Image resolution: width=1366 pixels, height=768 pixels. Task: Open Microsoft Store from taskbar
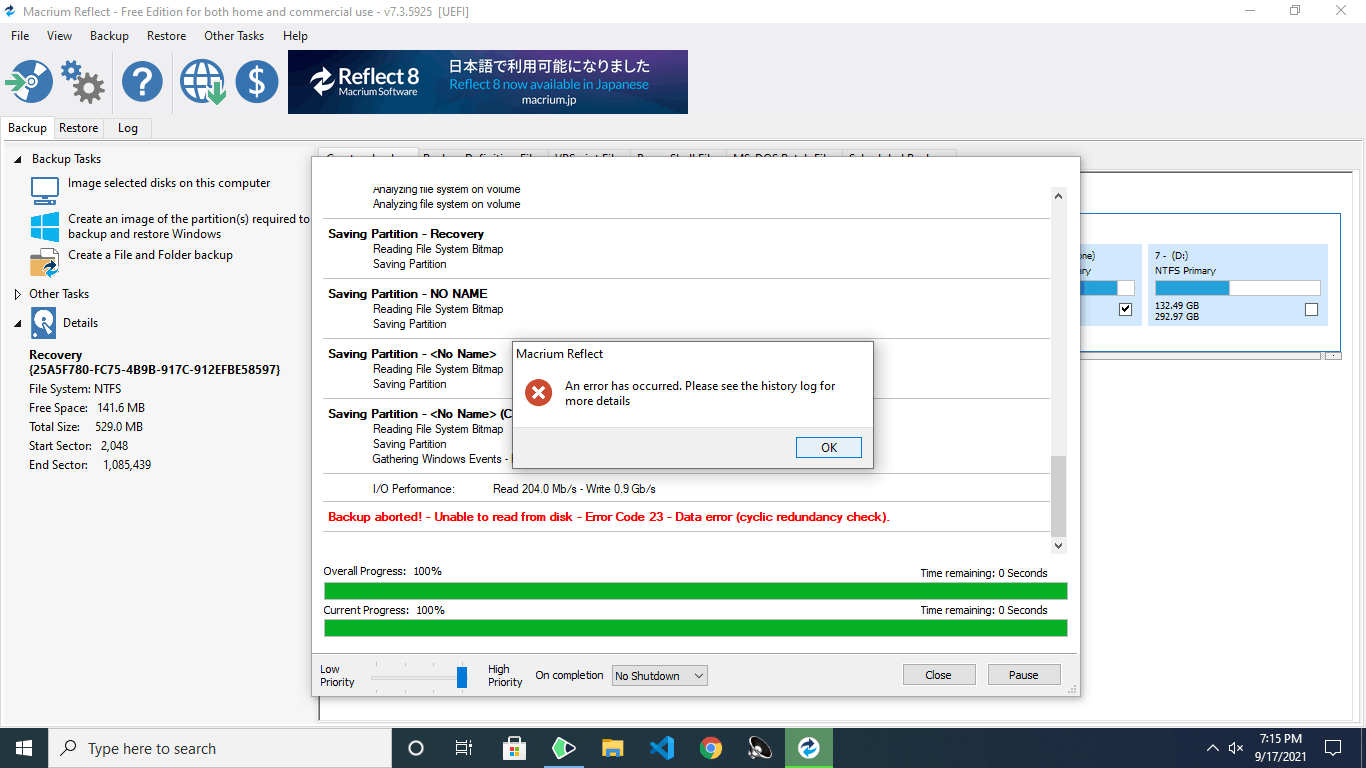[514, 748]
